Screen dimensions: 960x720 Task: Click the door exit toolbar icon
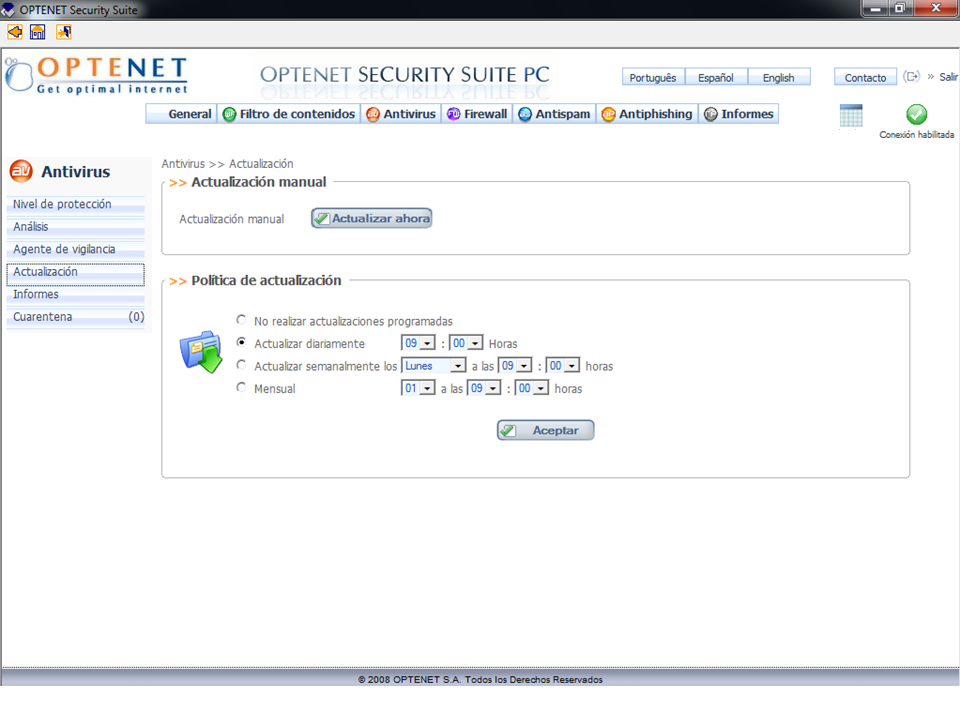63,32
